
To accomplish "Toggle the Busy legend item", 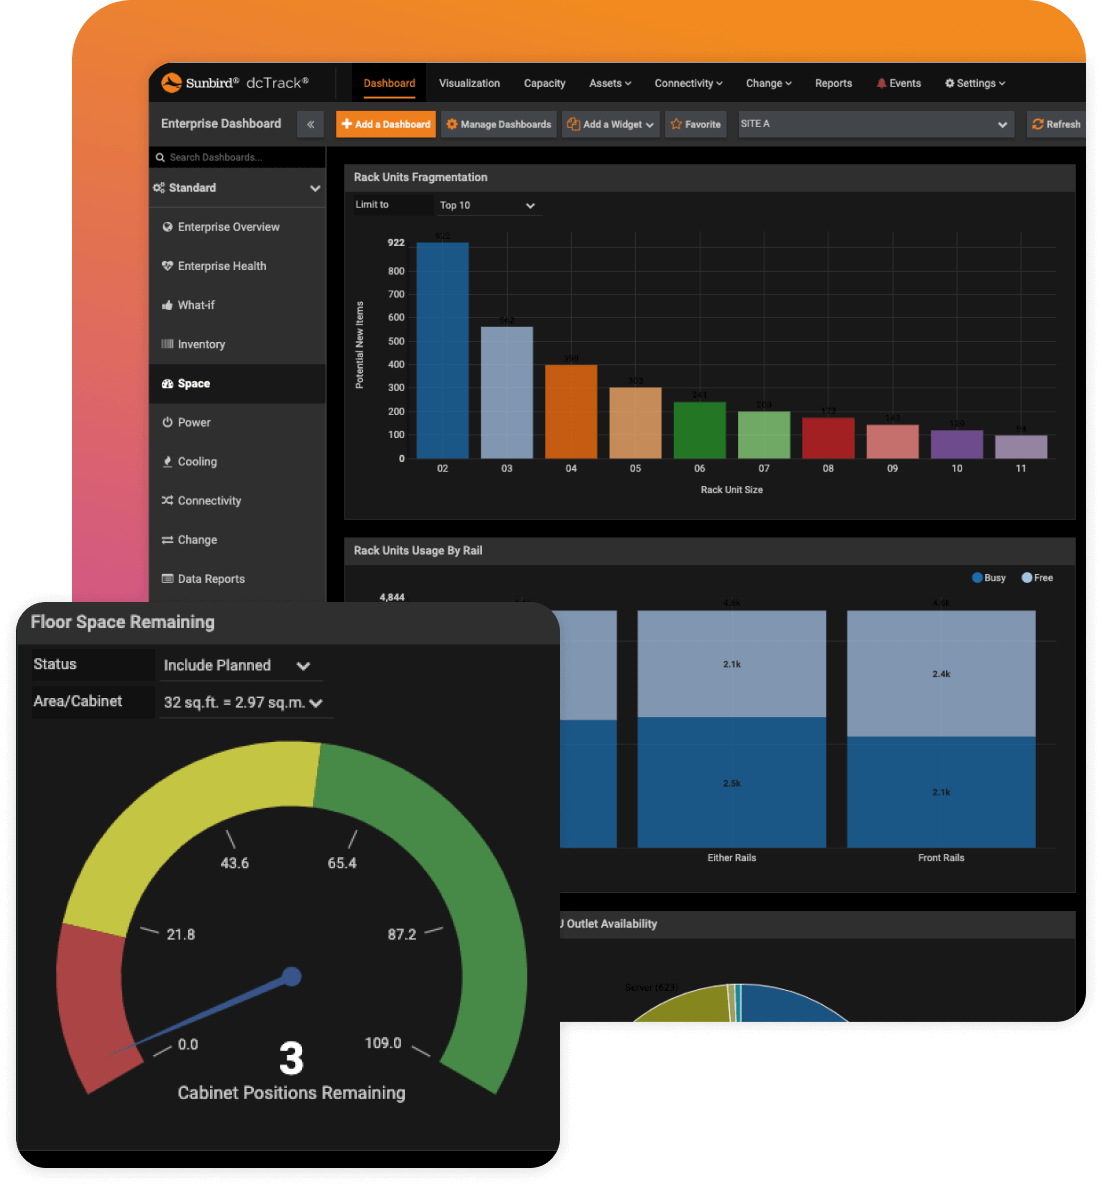I will (989, 578).
